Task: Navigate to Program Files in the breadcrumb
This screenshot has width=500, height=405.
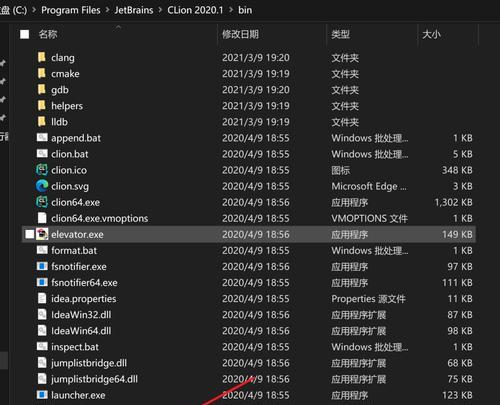Action: coord(71,10)
